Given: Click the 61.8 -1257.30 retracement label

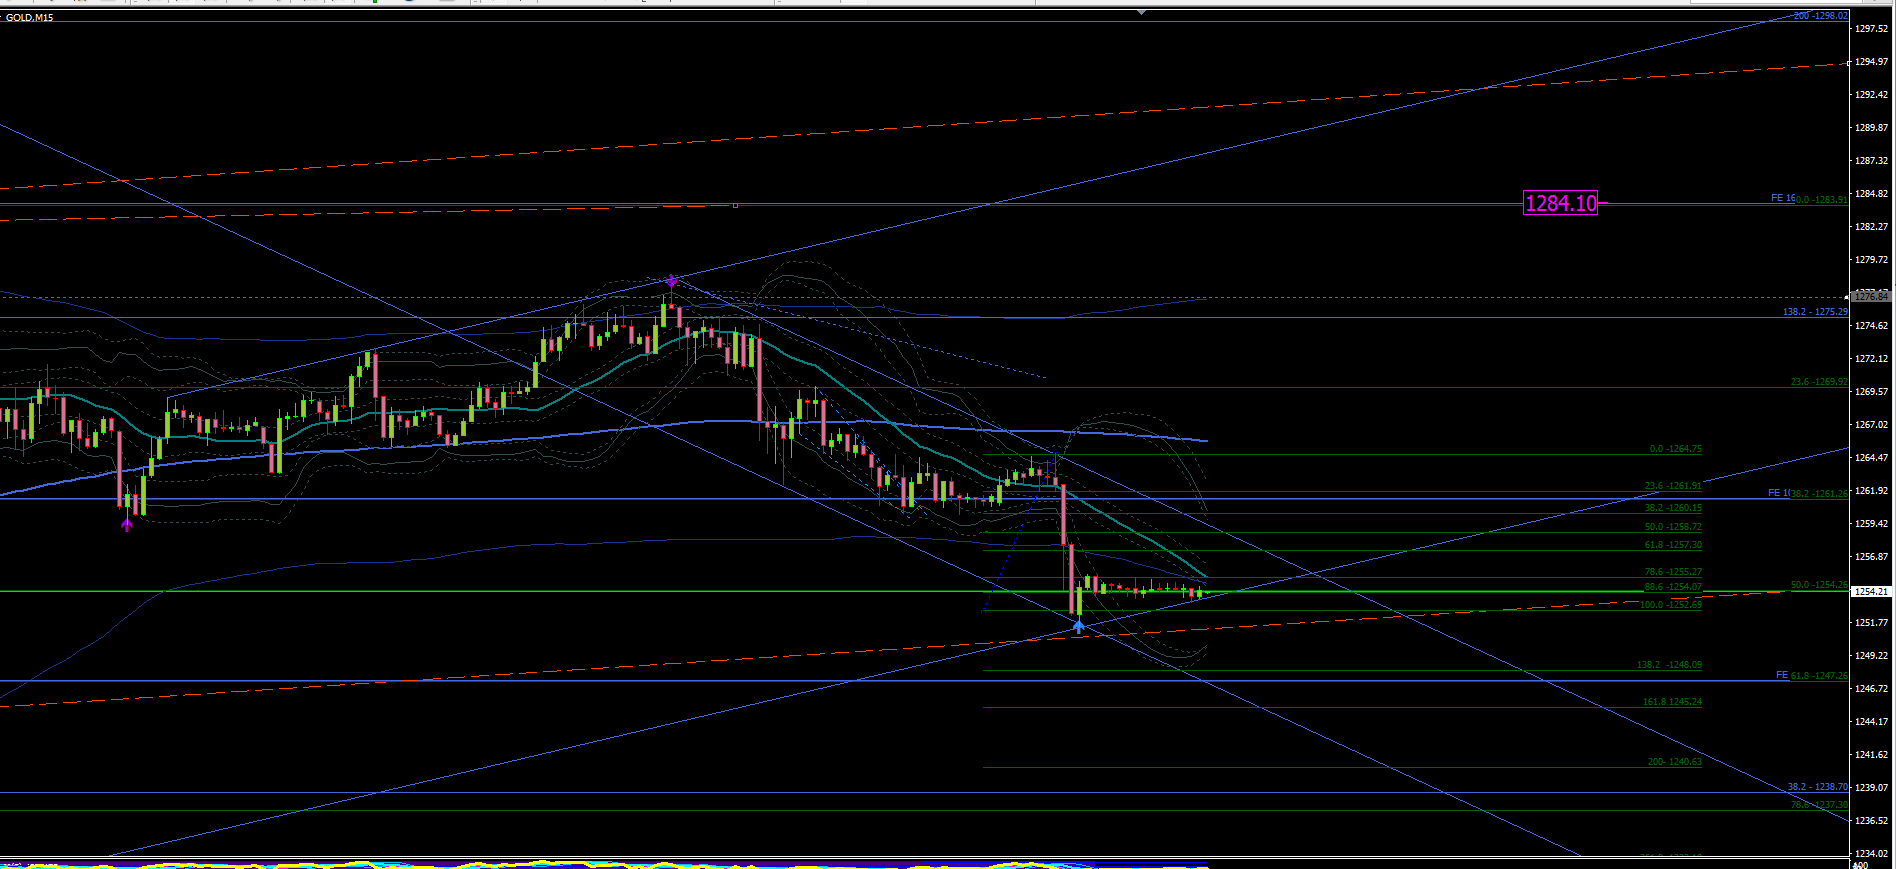Looking at the screenshot, I should pyautogui.click(x=1673, y=545).
